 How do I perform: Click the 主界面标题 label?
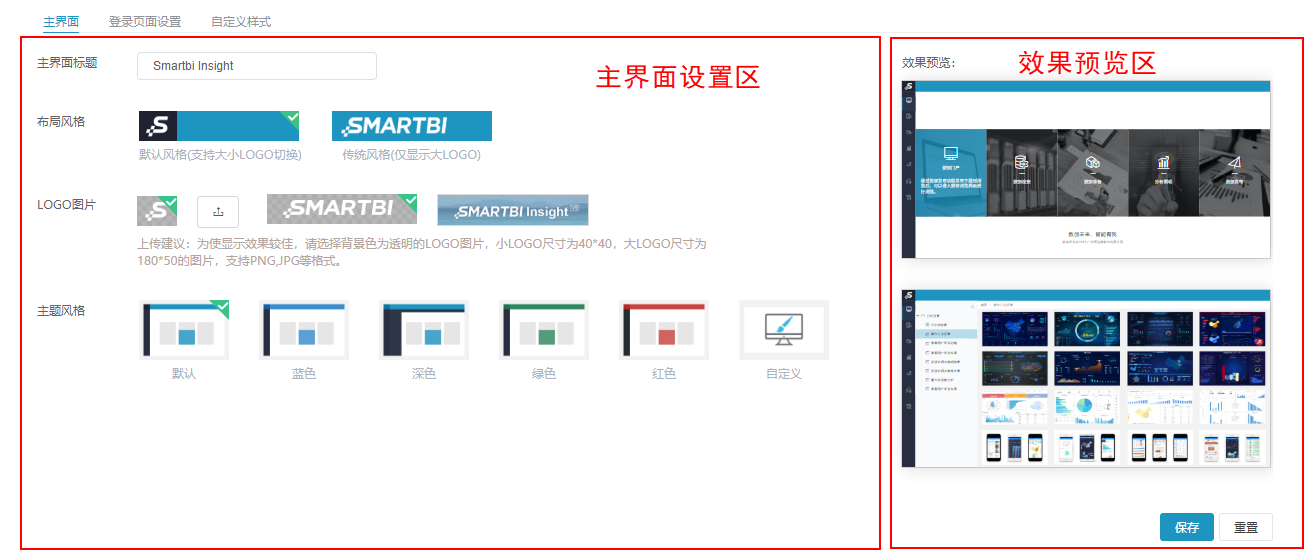click(67, 62)
